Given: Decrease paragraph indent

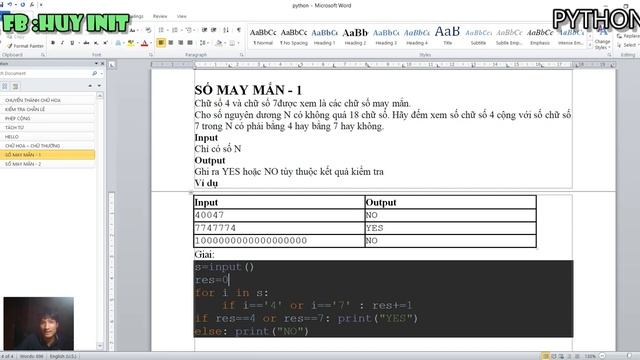Looking at the screenshot, I should point(204,30).
